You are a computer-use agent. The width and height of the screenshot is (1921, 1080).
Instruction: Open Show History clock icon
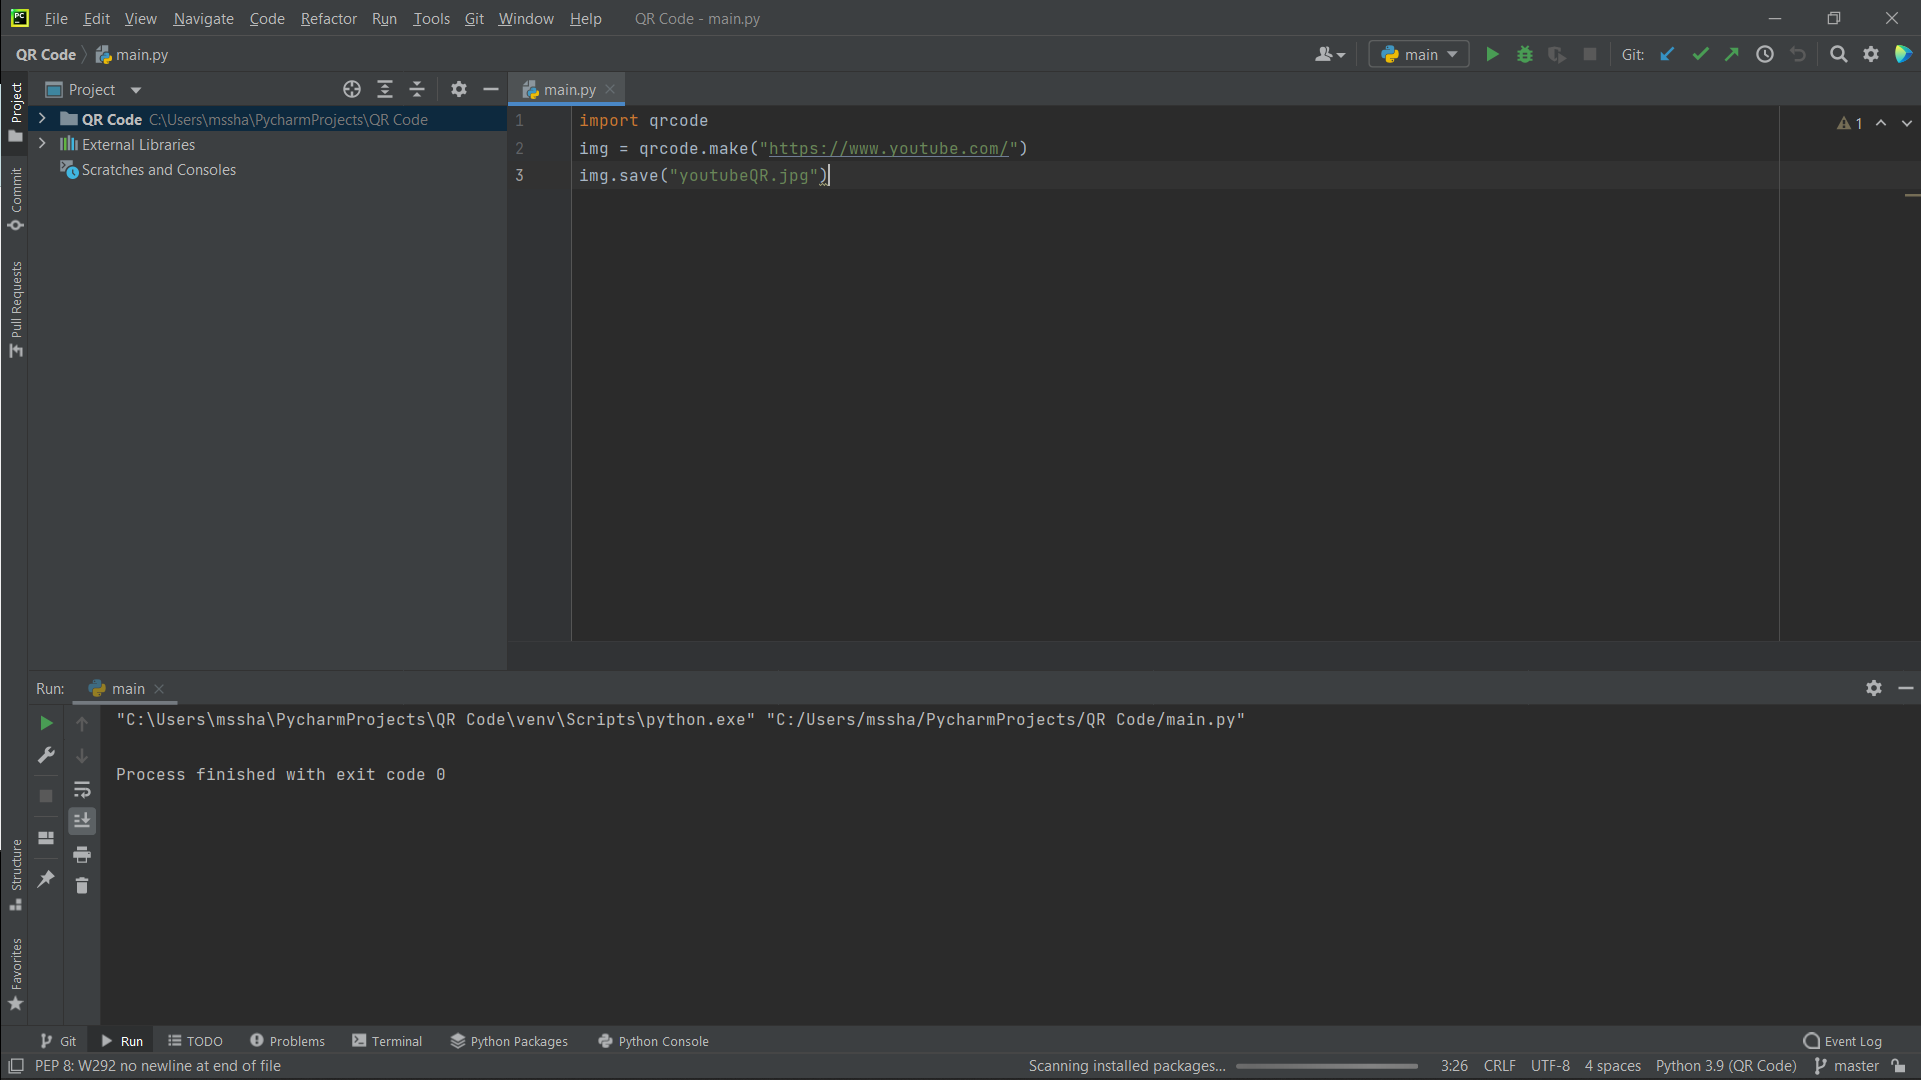(x=1765, y=54)
